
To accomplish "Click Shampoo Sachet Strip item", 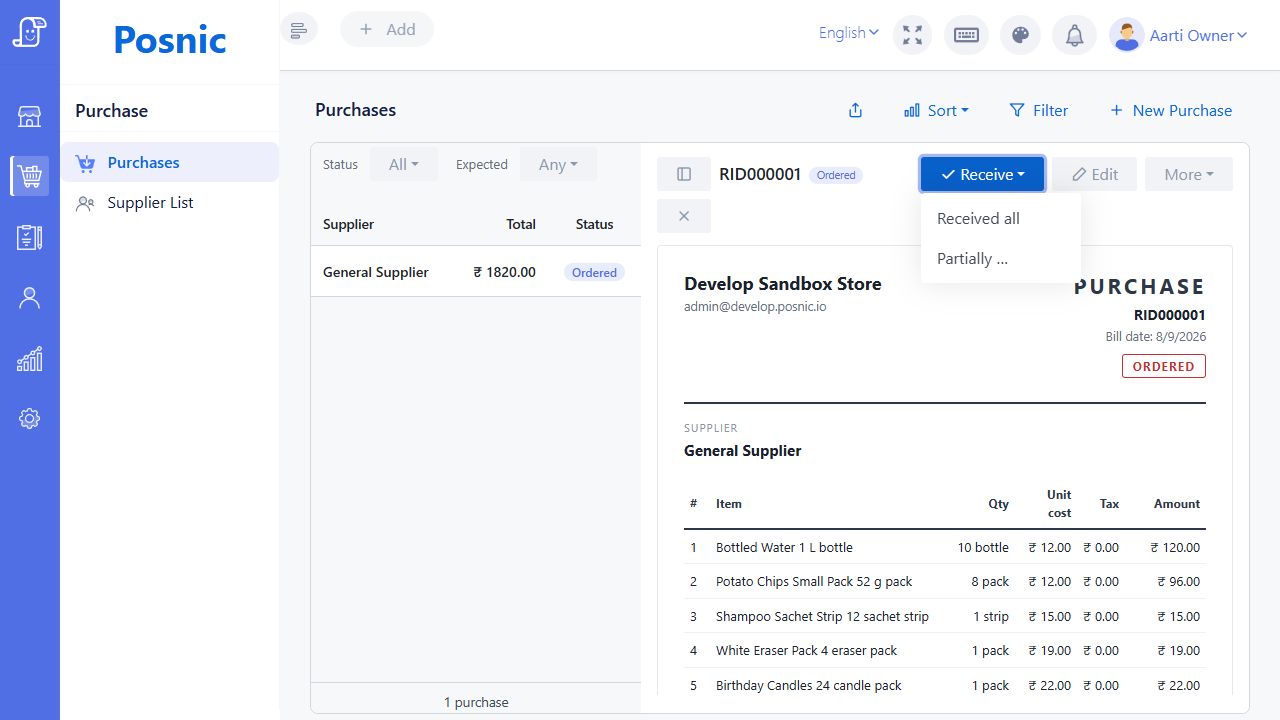I will click(822, 616).
